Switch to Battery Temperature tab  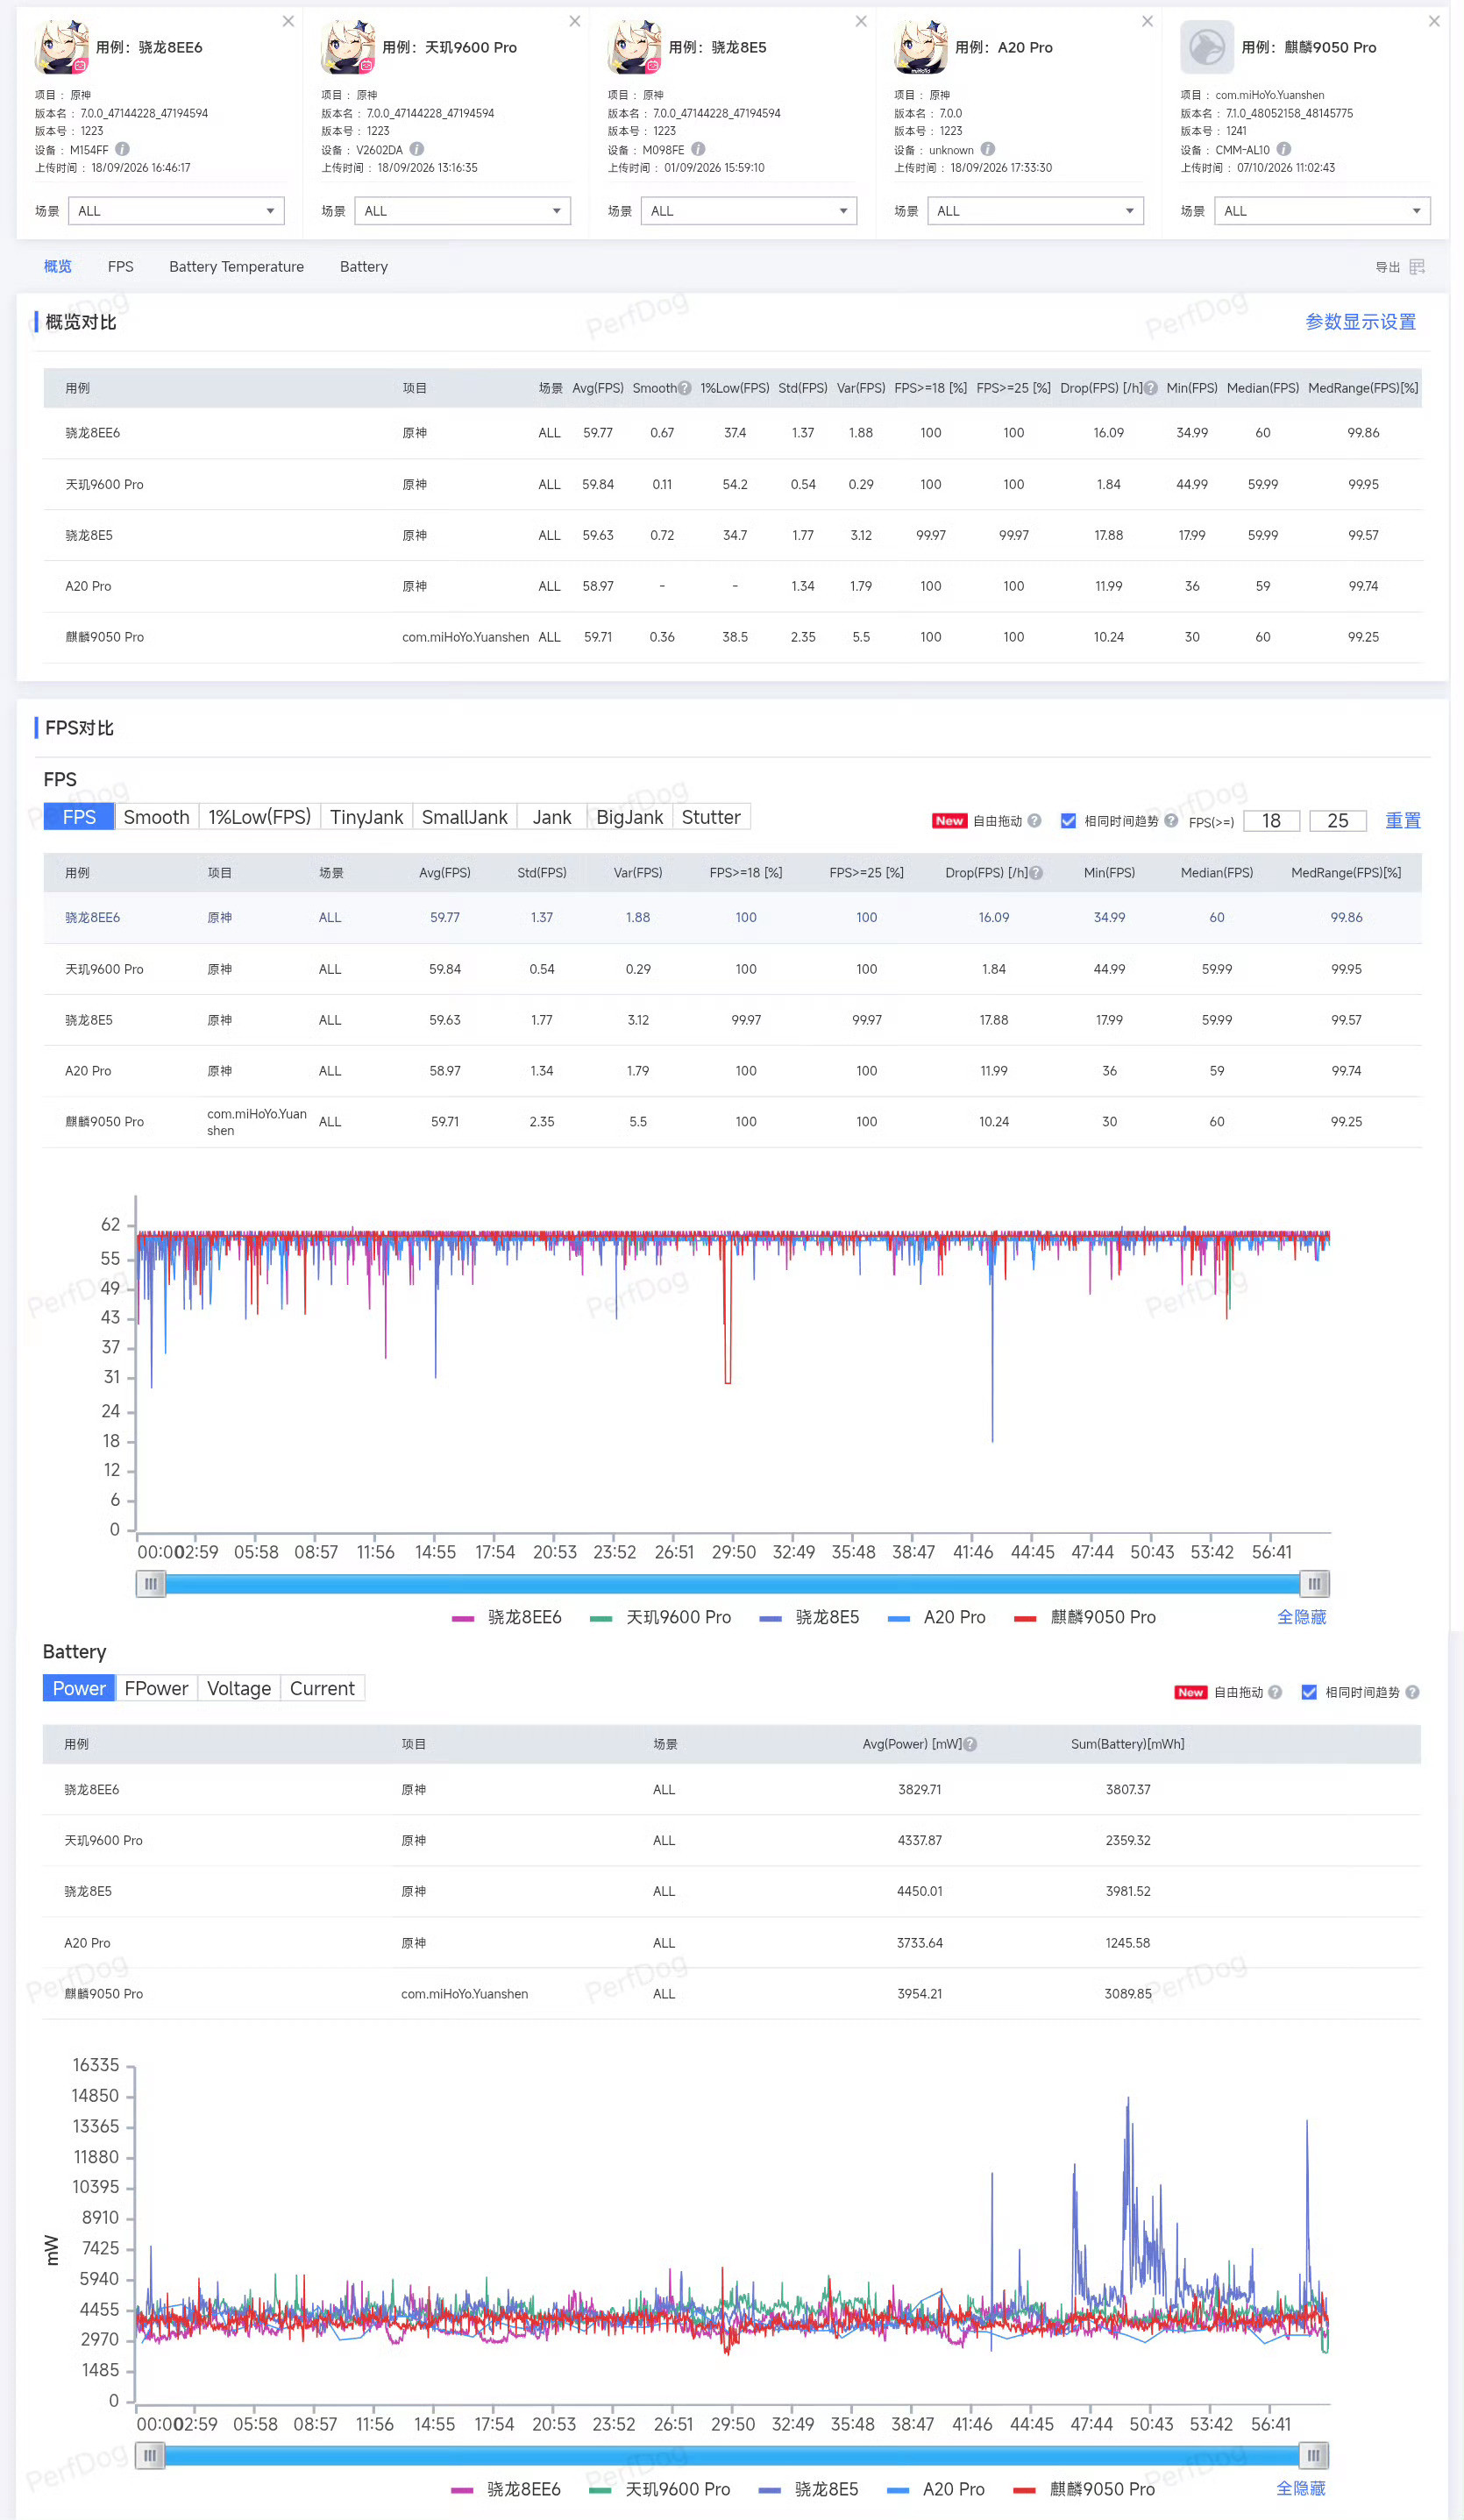236,267
